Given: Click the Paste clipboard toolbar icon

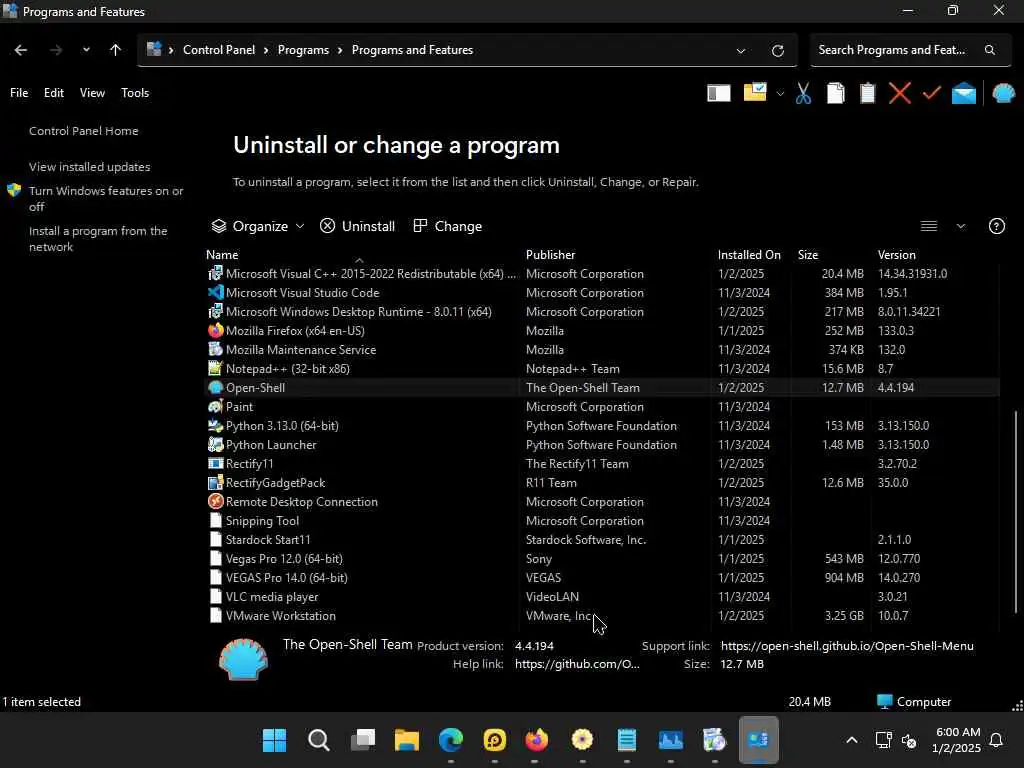Looking at the screenshot, I should click(x=867, y=93).
